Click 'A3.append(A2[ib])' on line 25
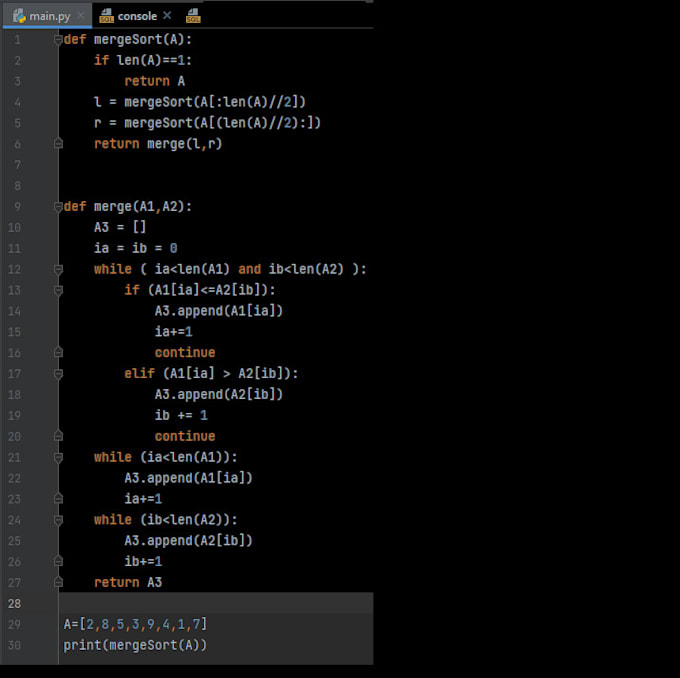This screenshot has width=680, height=678. (x=189, y=540)
